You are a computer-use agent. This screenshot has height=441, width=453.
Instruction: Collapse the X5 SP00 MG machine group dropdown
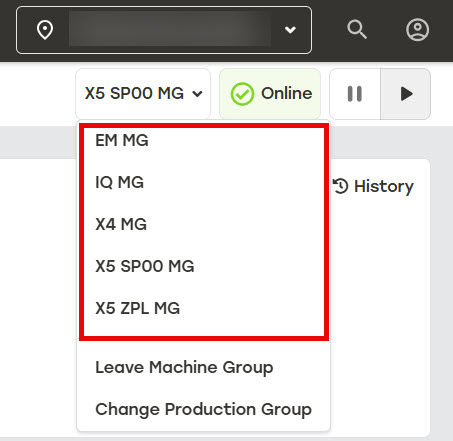coord(143,94)
